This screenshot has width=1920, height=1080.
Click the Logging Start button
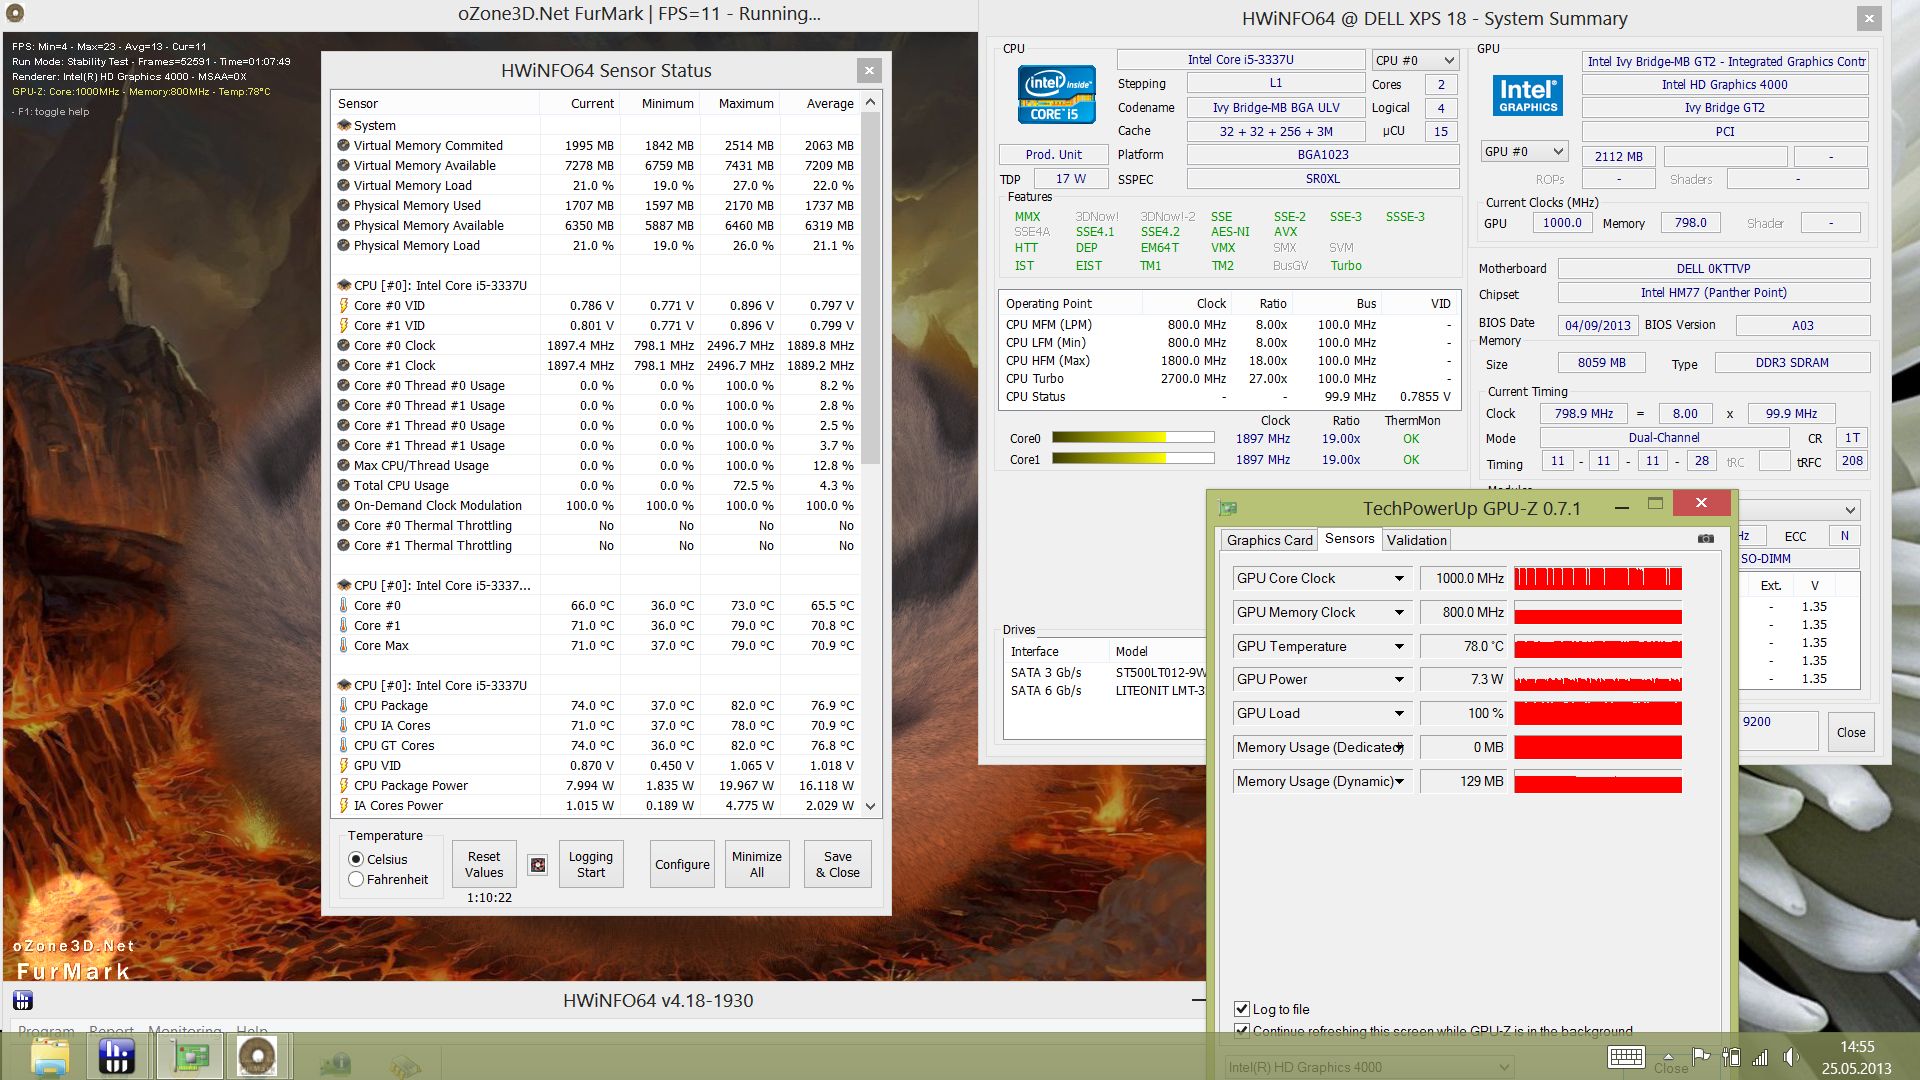click(590, 865)
